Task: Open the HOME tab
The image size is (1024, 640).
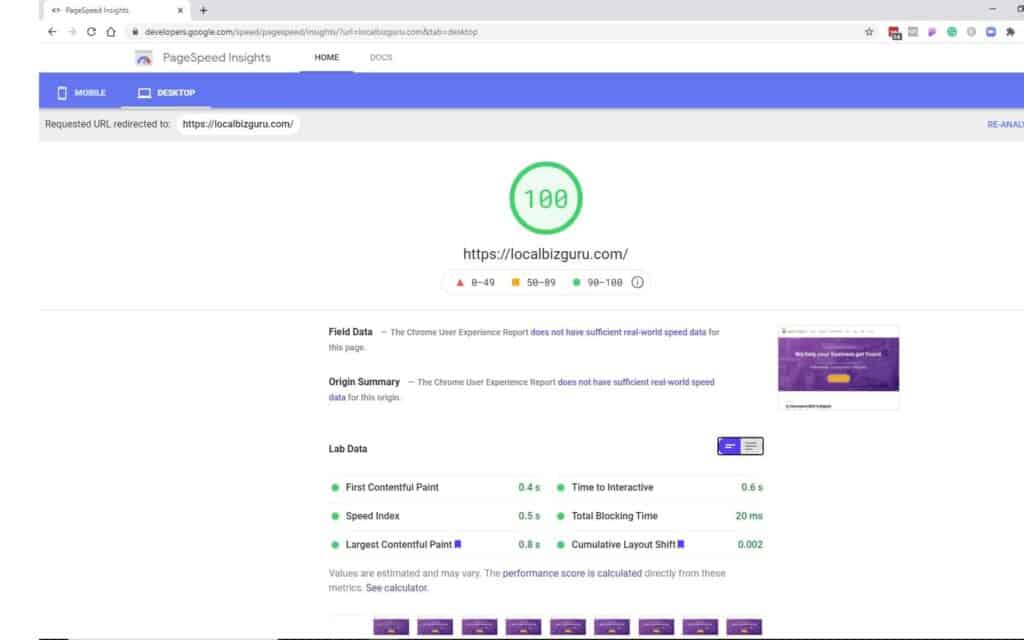Action: [x=325, y=57]
